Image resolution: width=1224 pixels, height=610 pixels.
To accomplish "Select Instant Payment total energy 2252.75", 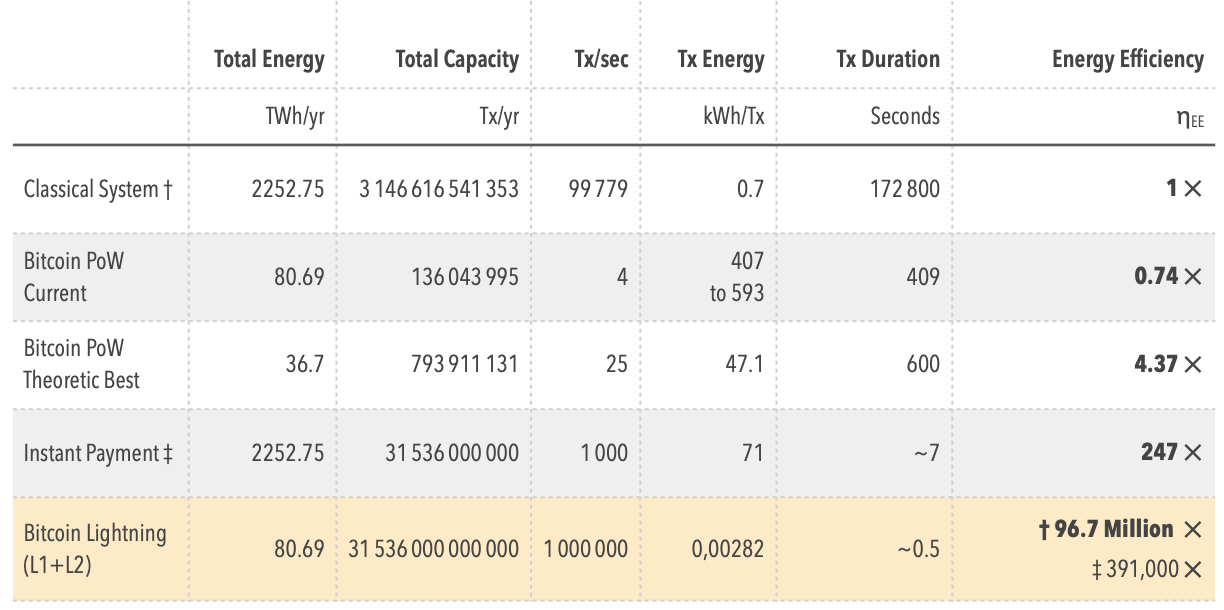I will [288, 453].
